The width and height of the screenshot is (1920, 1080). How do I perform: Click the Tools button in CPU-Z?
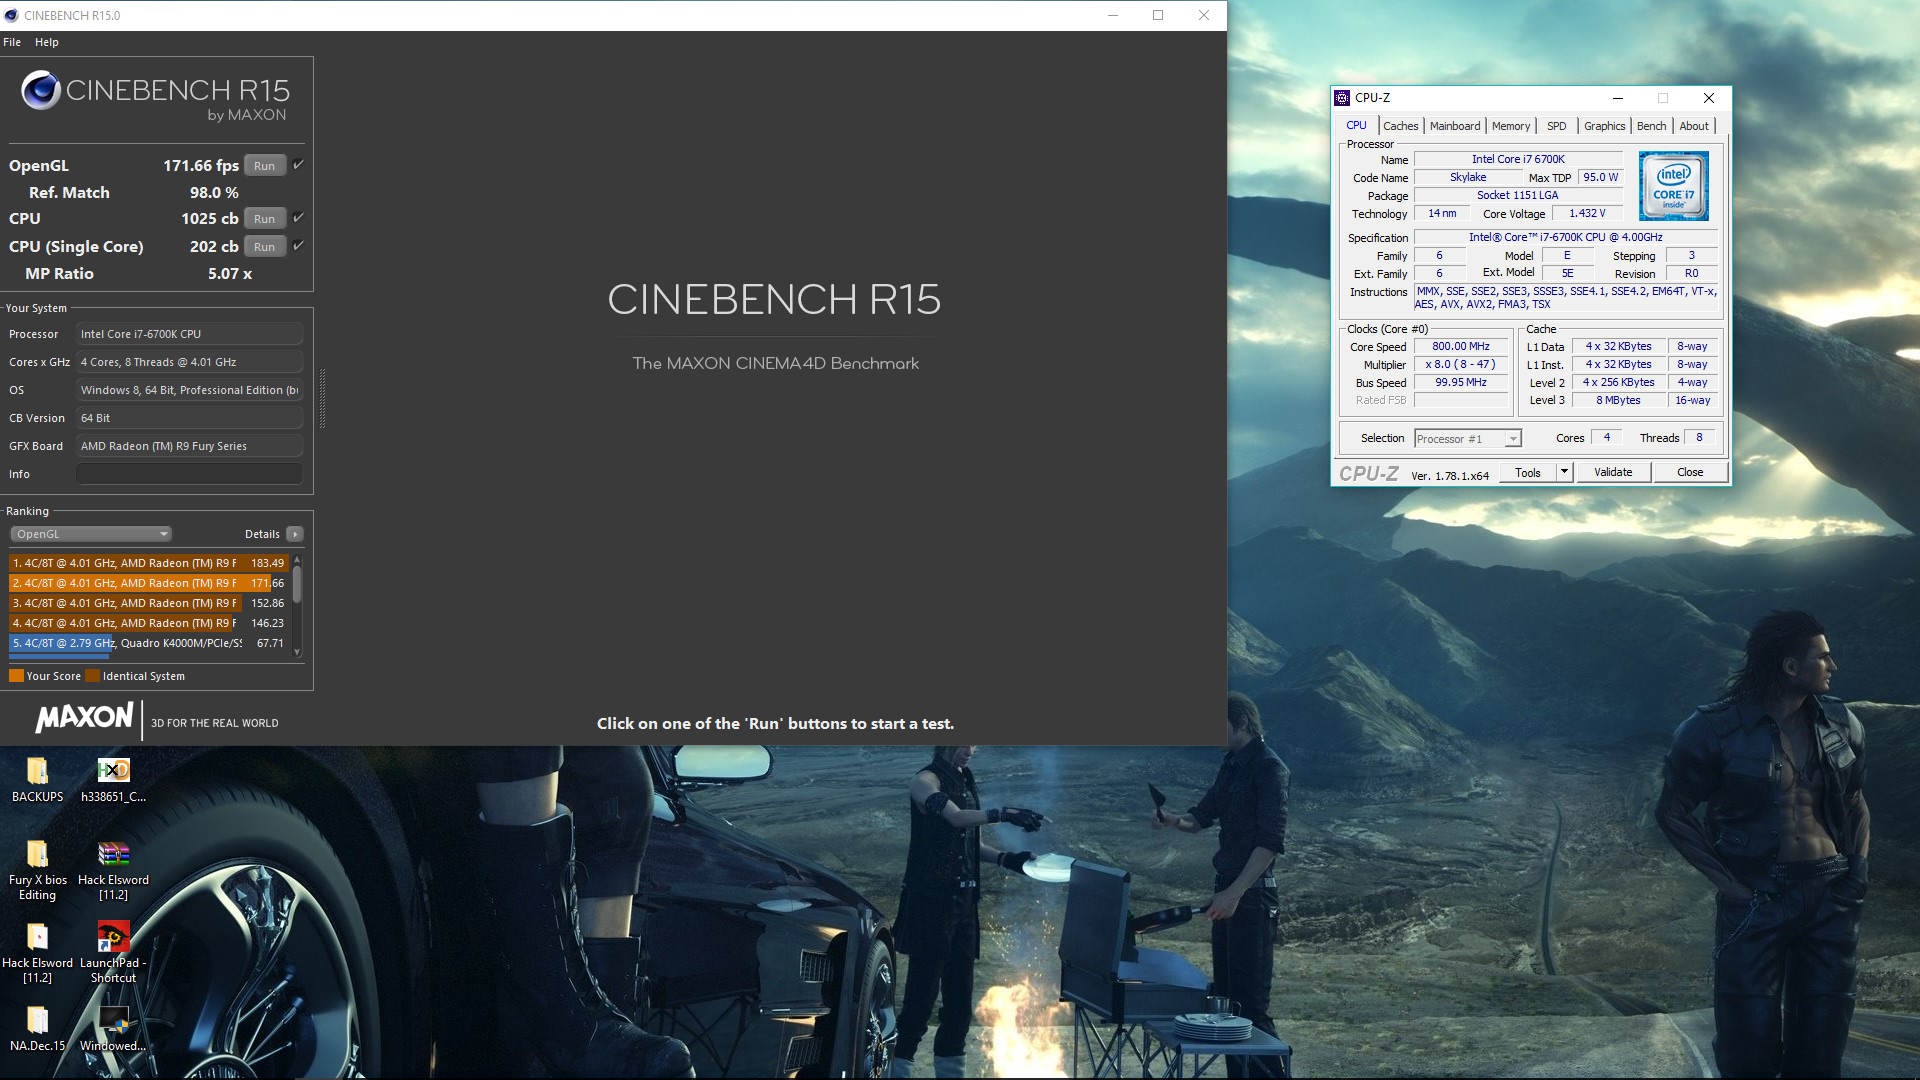point(1527,473)
